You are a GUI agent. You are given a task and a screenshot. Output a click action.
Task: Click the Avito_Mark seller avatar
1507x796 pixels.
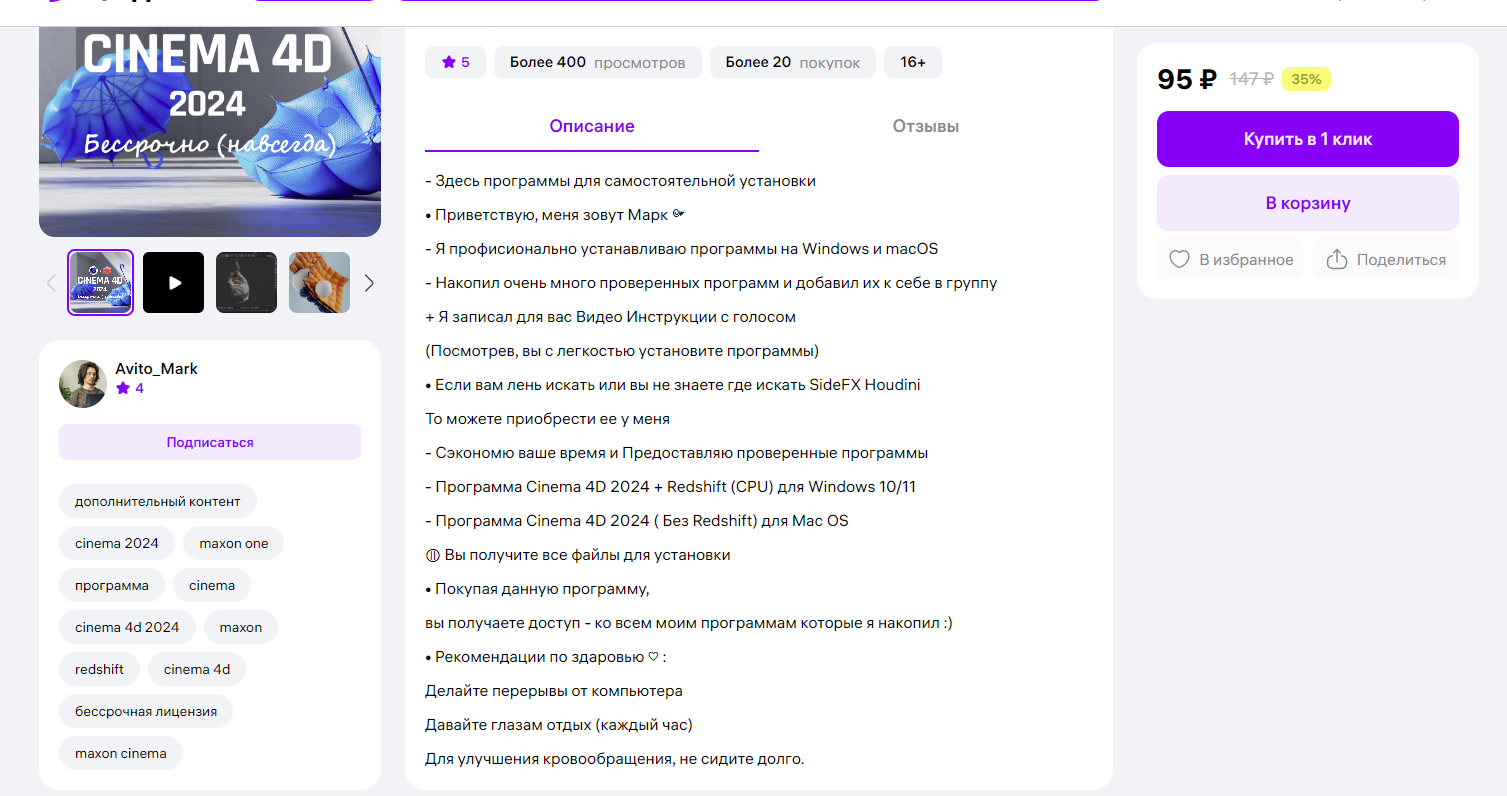tap(83, 384)
